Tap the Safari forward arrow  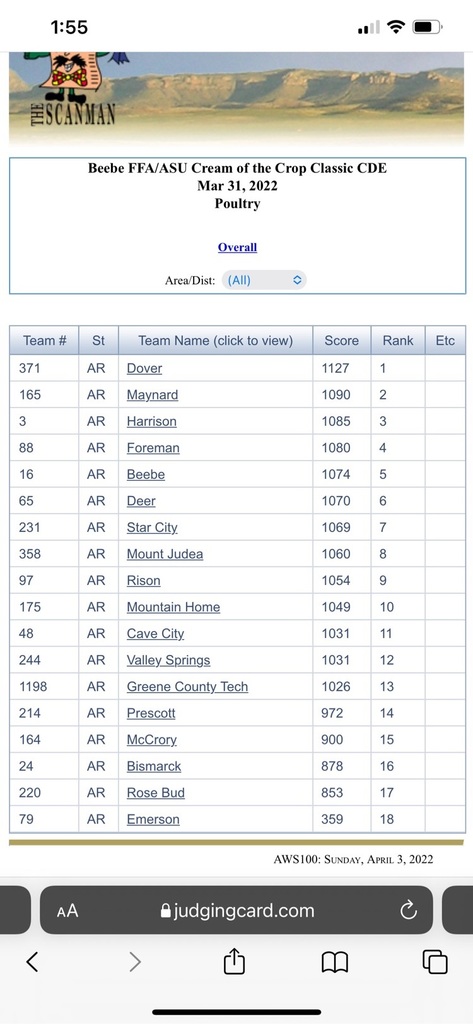coord(135,961)
